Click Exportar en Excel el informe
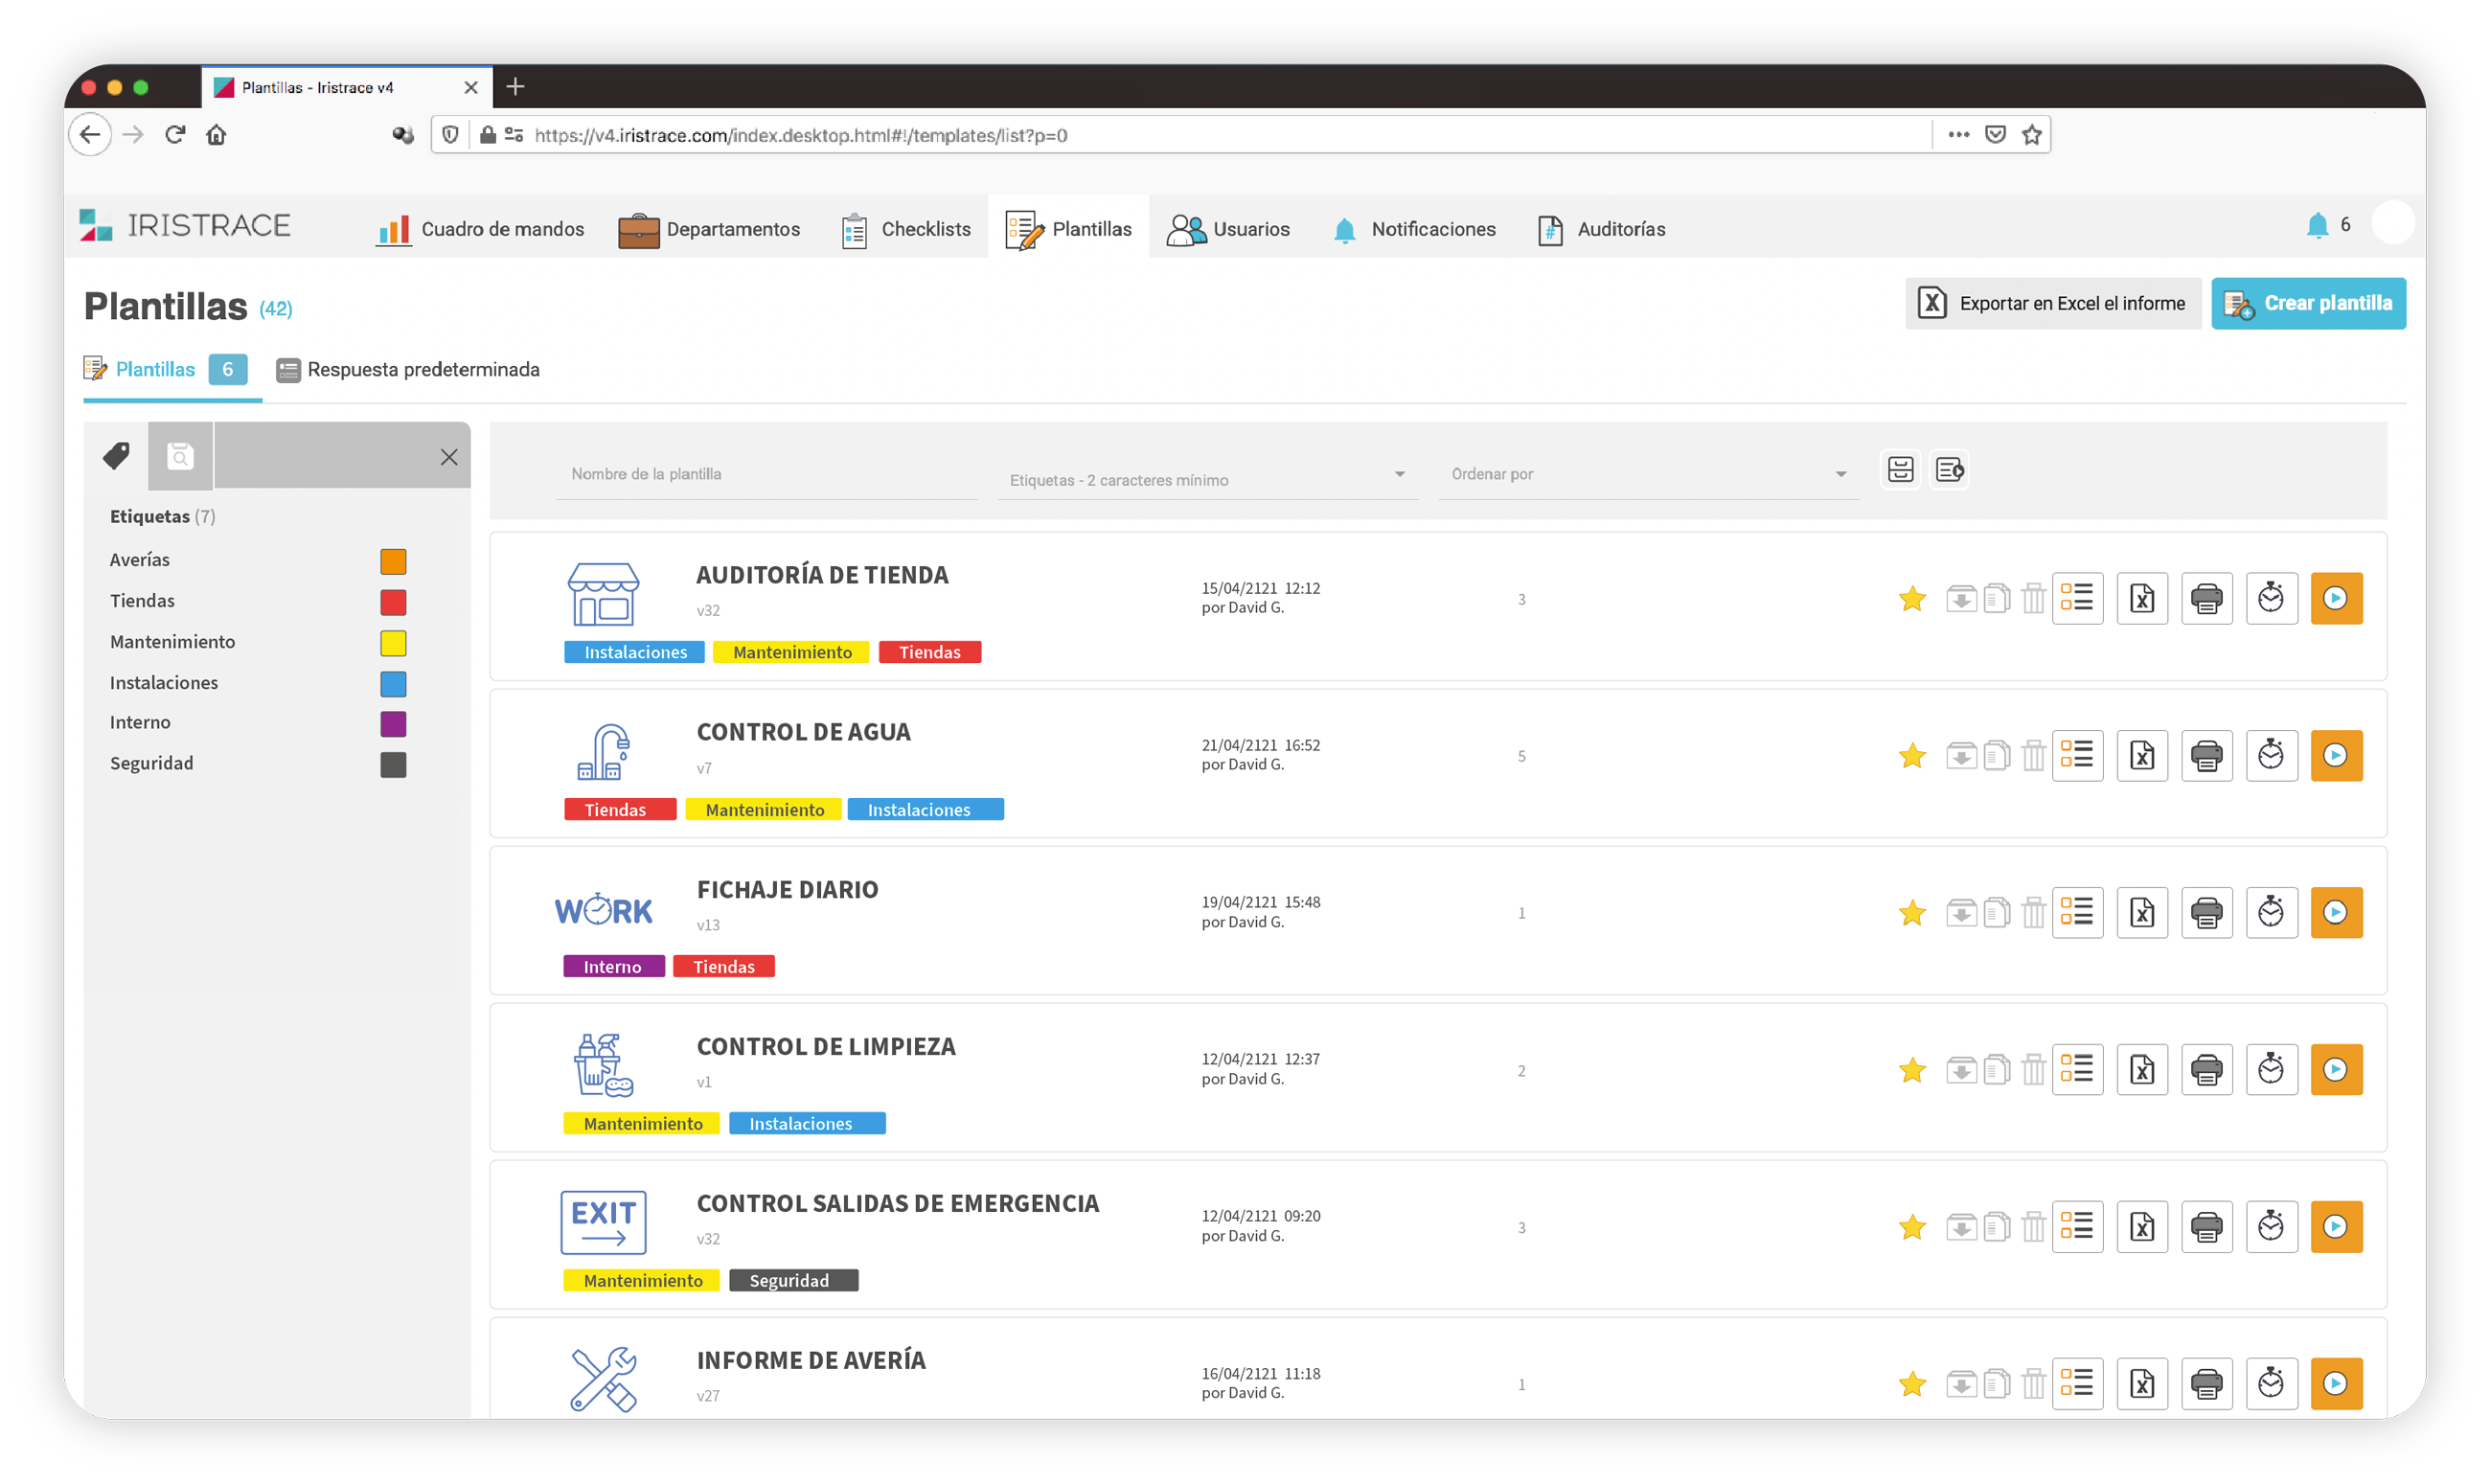2491x1484 pixels. coord(2052,303)
